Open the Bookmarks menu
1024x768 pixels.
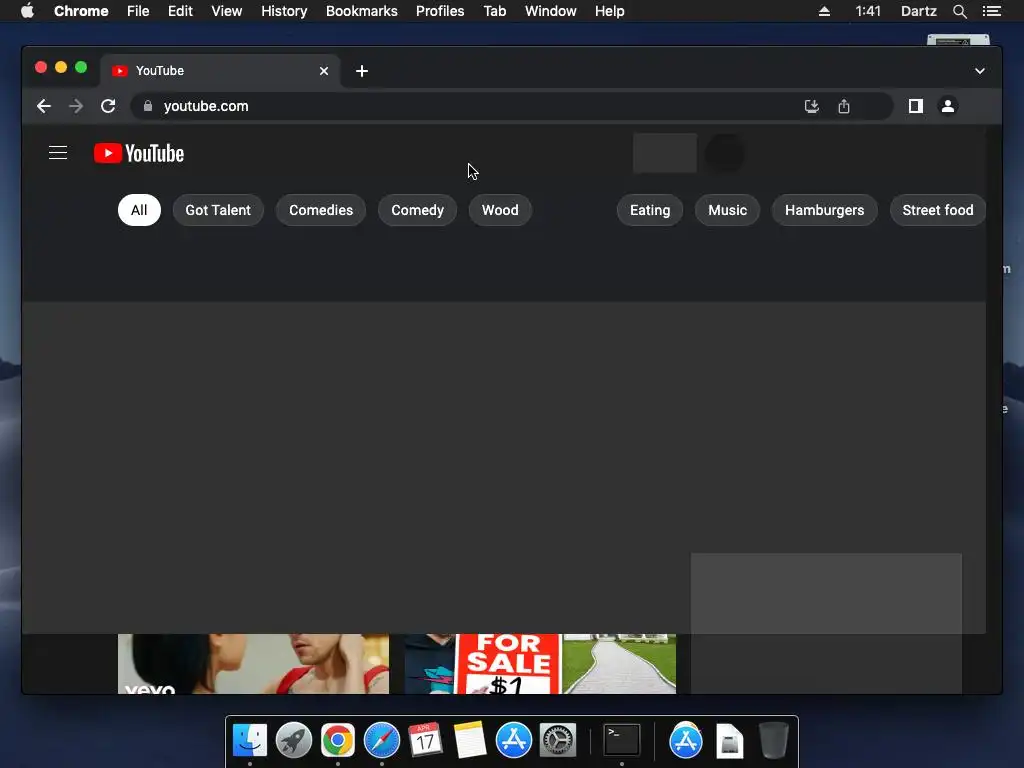tap(362, 11)
